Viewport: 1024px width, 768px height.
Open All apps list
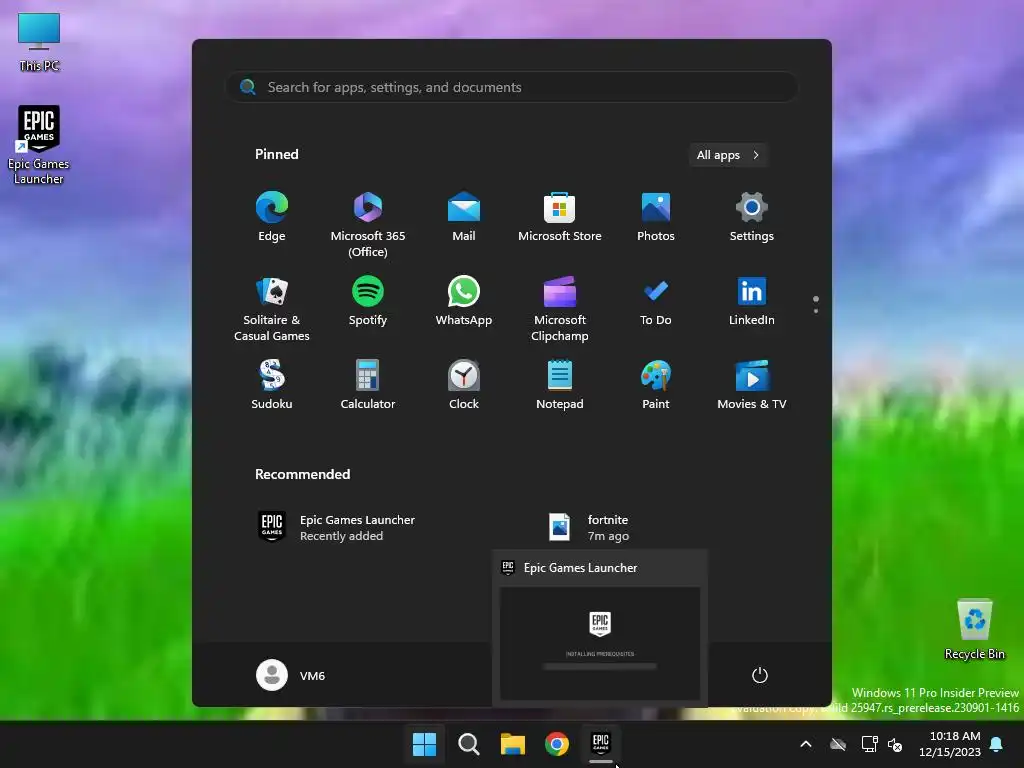(728, 155)
